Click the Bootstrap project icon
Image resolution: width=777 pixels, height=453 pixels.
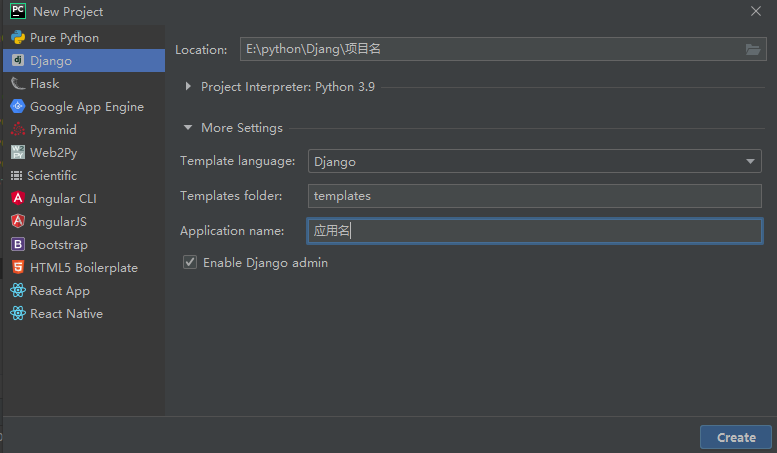18,245
